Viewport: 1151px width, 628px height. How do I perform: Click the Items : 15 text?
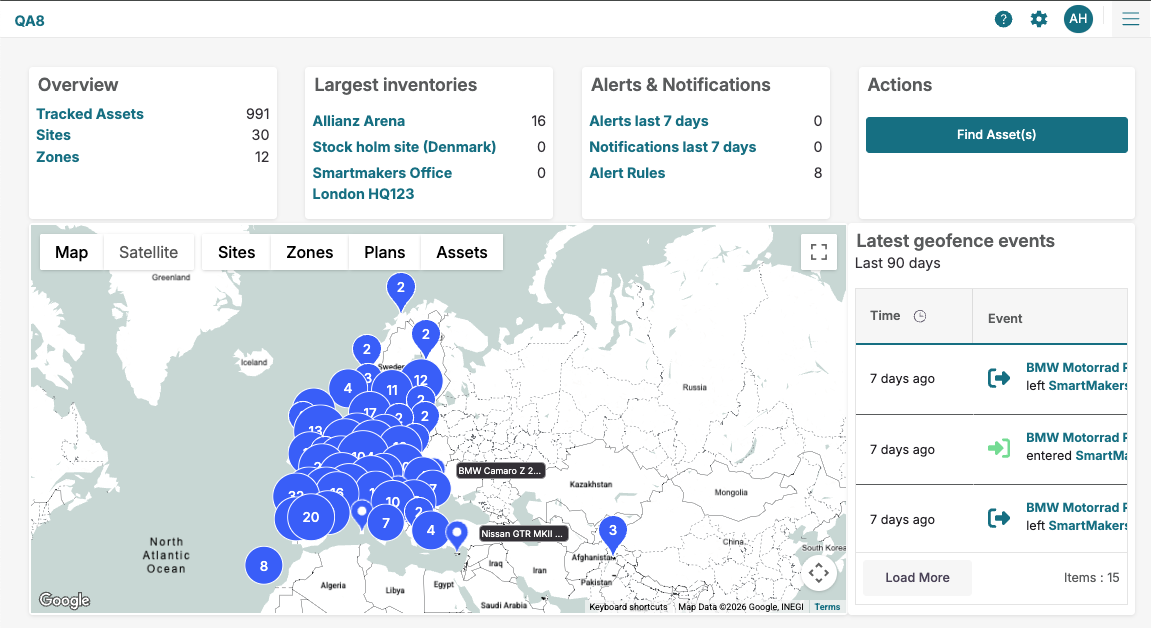(x=1091, y=577)
